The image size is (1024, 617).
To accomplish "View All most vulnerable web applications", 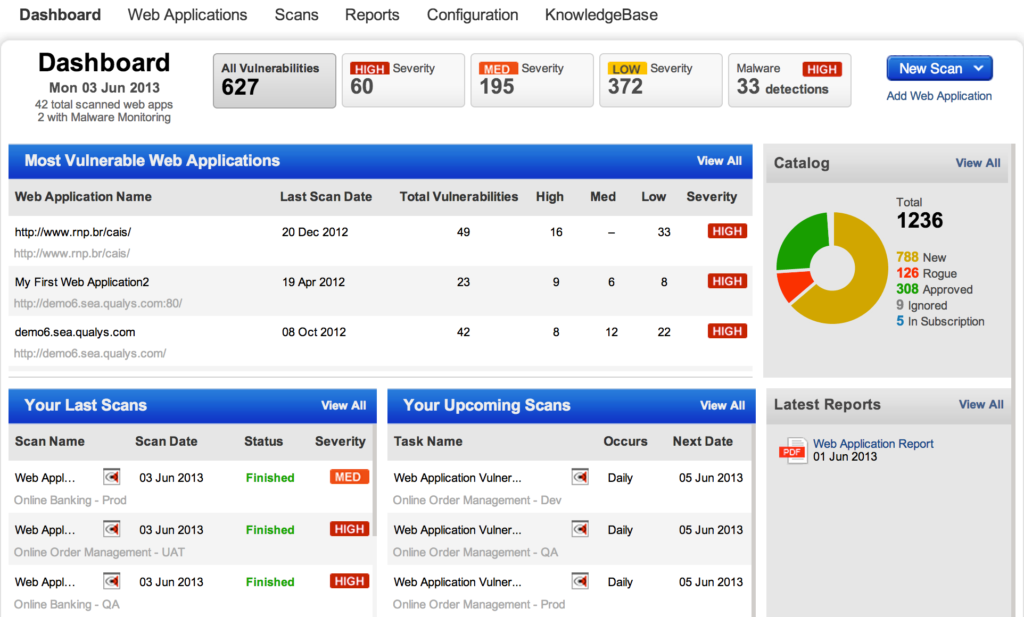I will [719, 160].
